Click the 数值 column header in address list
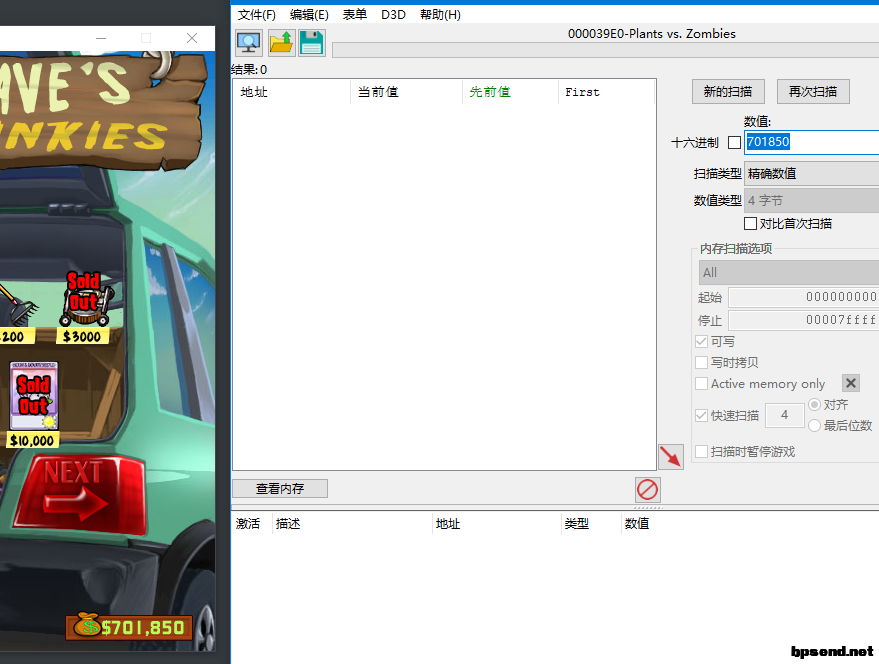The image size is (879, 664). pyautogui.click(x=637, y=524)
